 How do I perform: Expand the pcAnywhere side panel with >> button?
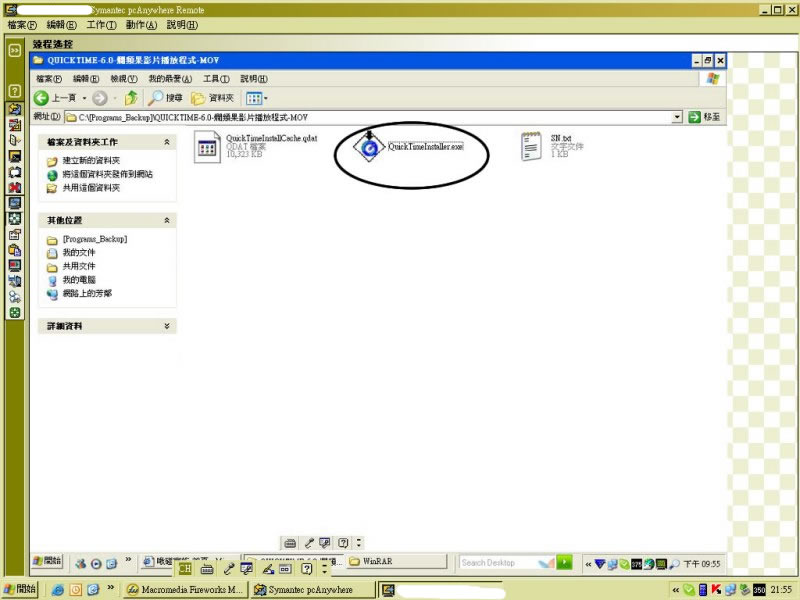tap(15, 50)
